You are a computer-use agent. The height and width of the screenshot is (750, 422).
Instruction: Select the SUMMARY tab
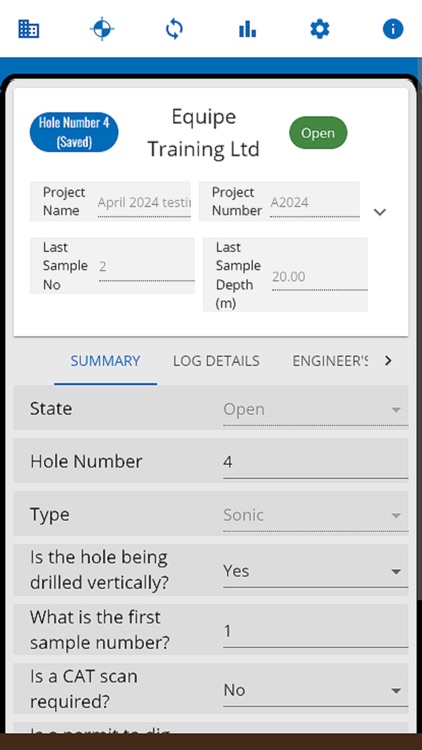(x=105, y=361)
